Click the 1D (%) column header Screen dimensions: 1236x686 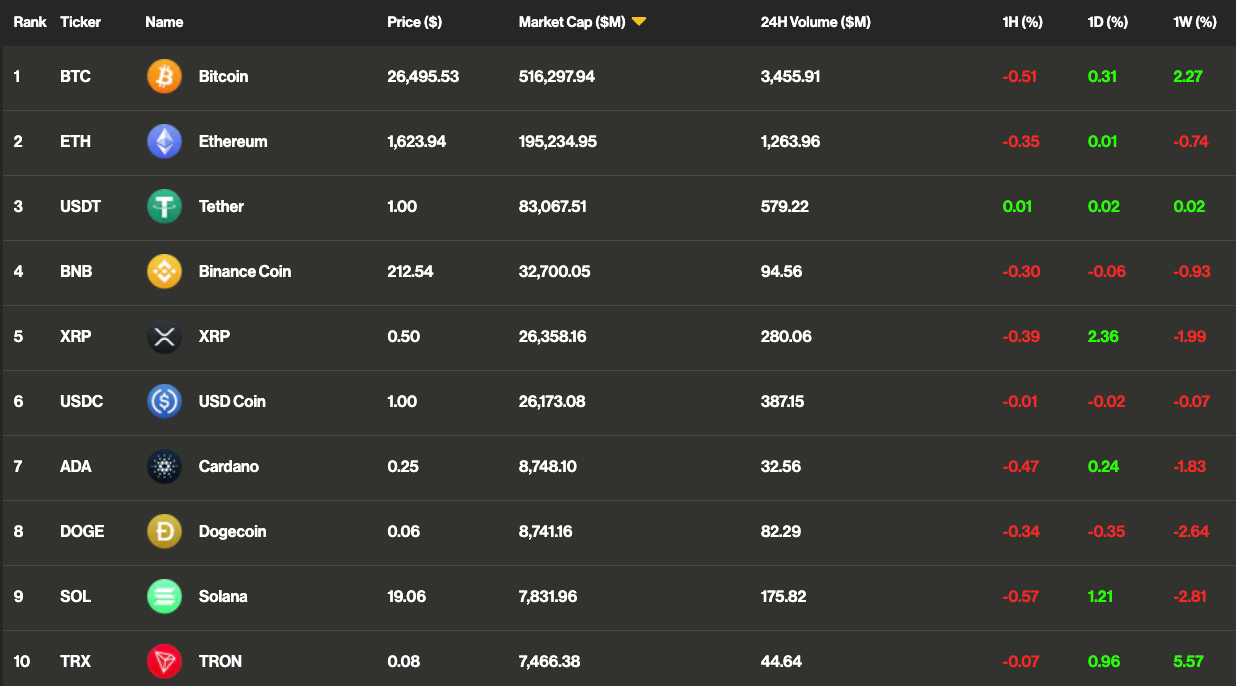[1107, 22]
